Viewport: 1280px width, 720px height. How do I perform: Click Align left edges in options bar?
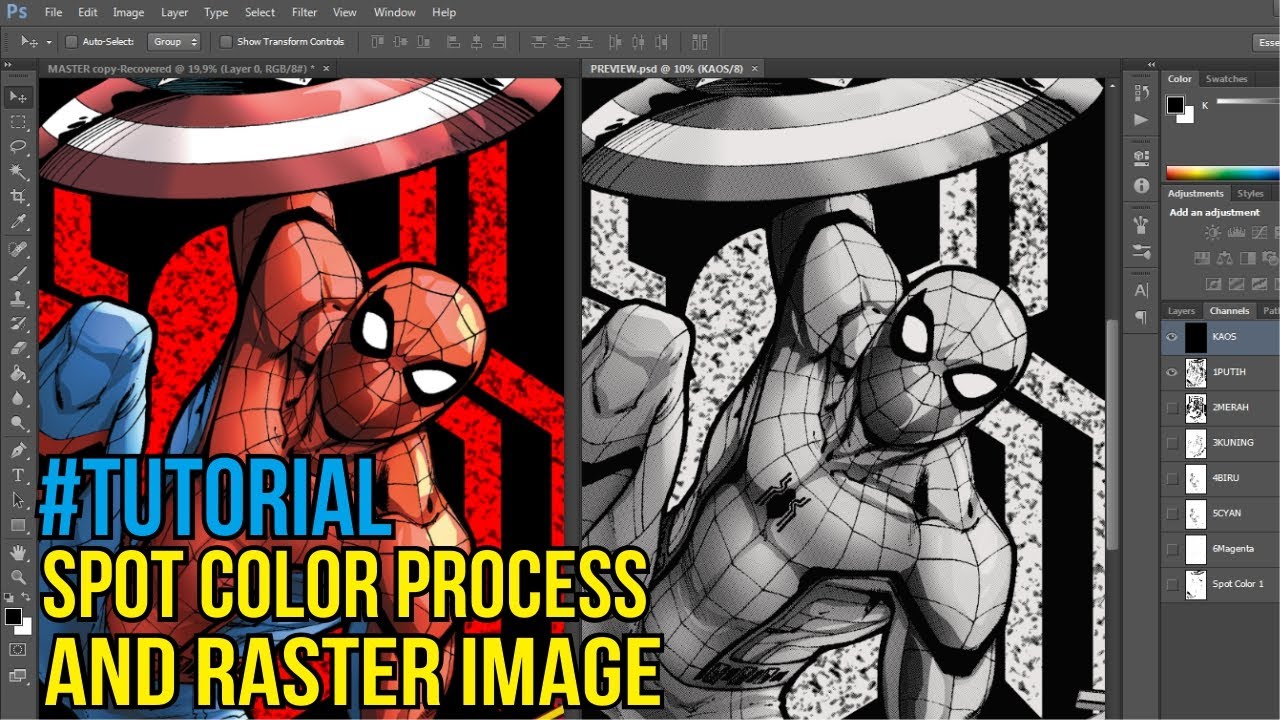coord(454,42)
